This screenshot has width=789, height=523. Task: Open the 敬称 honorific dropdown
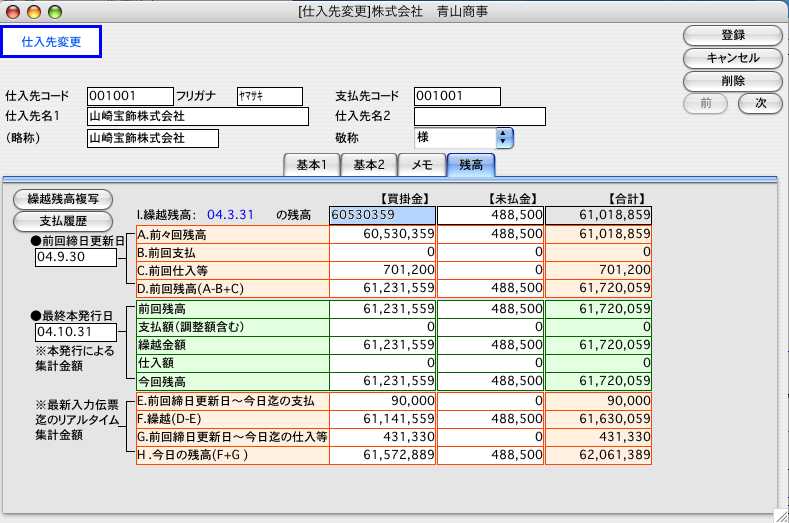[x=504, y=138]
